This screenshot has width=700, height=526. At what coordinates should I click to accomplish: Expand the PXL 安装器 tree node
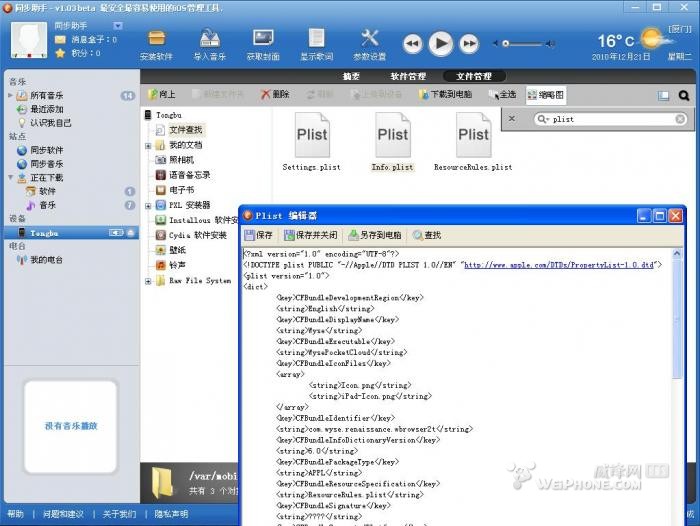point(148,205)
